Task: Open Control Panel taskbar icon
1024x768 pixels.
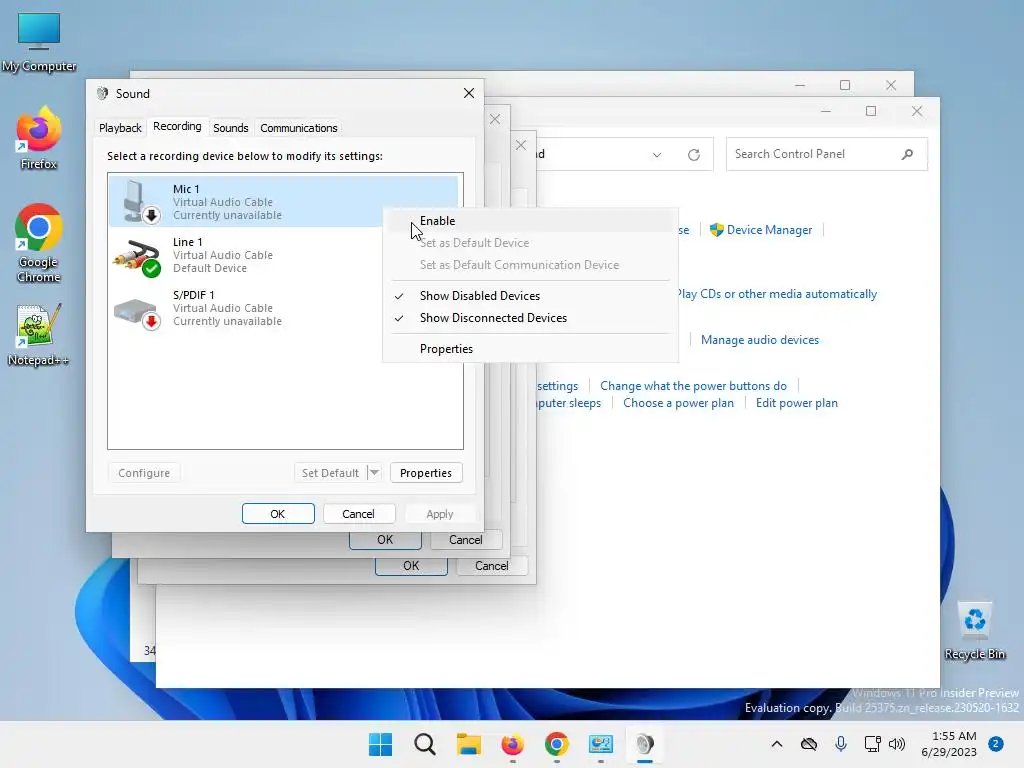Action: coord(600,744)
